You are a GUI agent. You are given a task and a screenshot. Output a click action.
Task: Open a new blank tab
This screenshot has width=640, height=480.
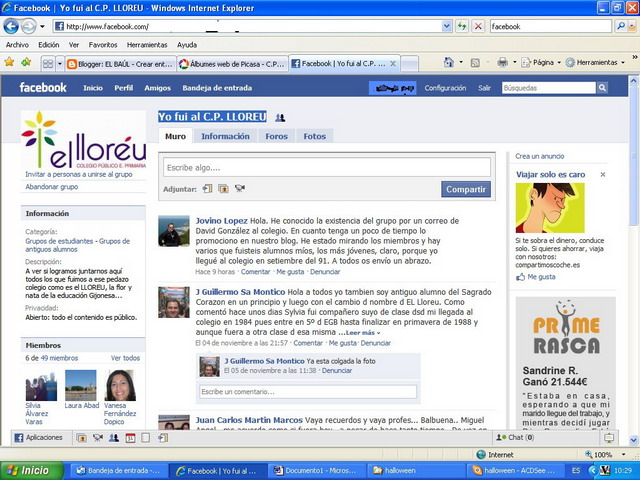[410, 64]
